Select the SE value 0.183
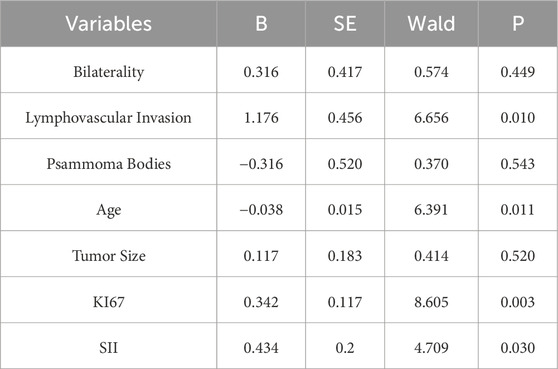This screenshot has width=558, height=369. pyautogui.click(x=345, y=256)
